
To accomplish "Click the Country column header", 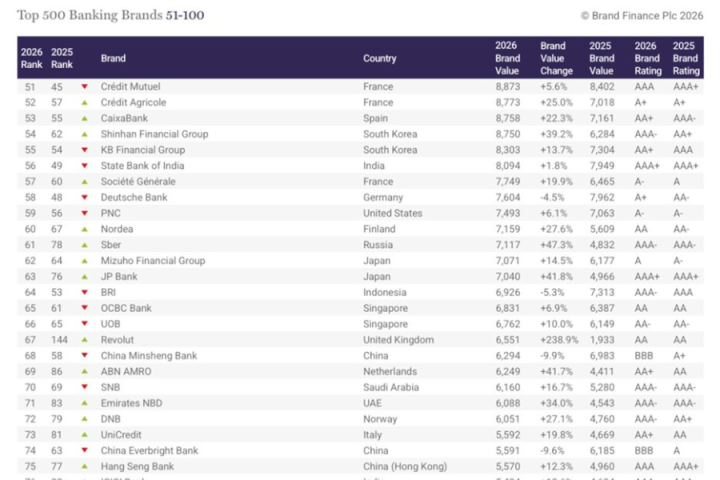I will [x=379, y=58].
